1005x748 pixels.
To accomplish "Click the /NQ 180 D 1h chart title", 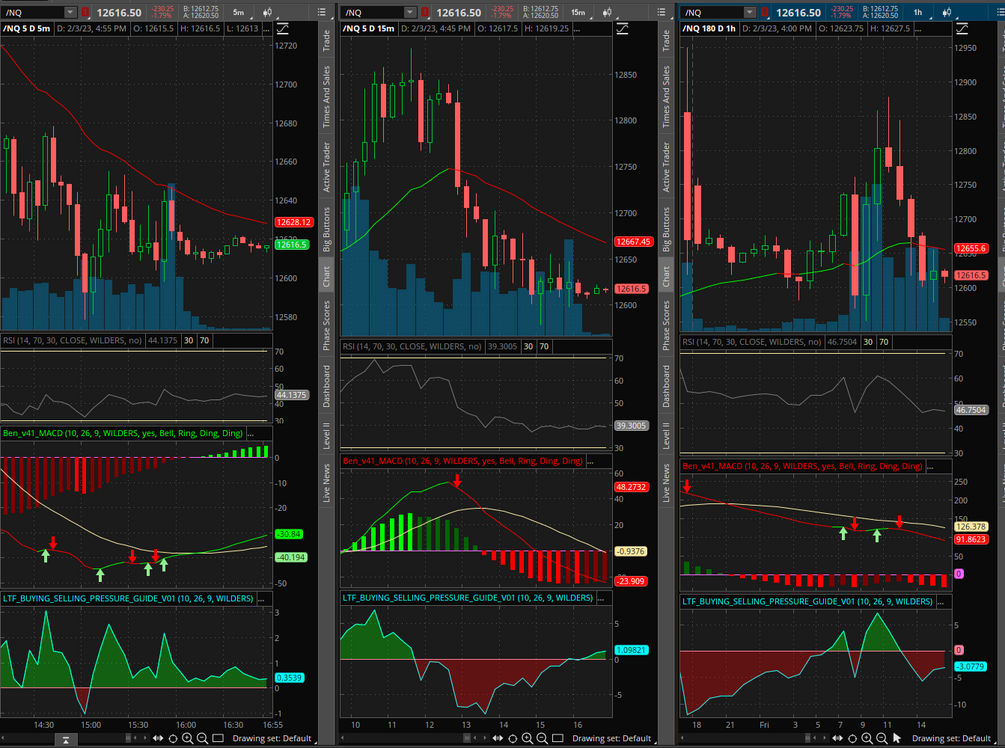I will 709,28.
